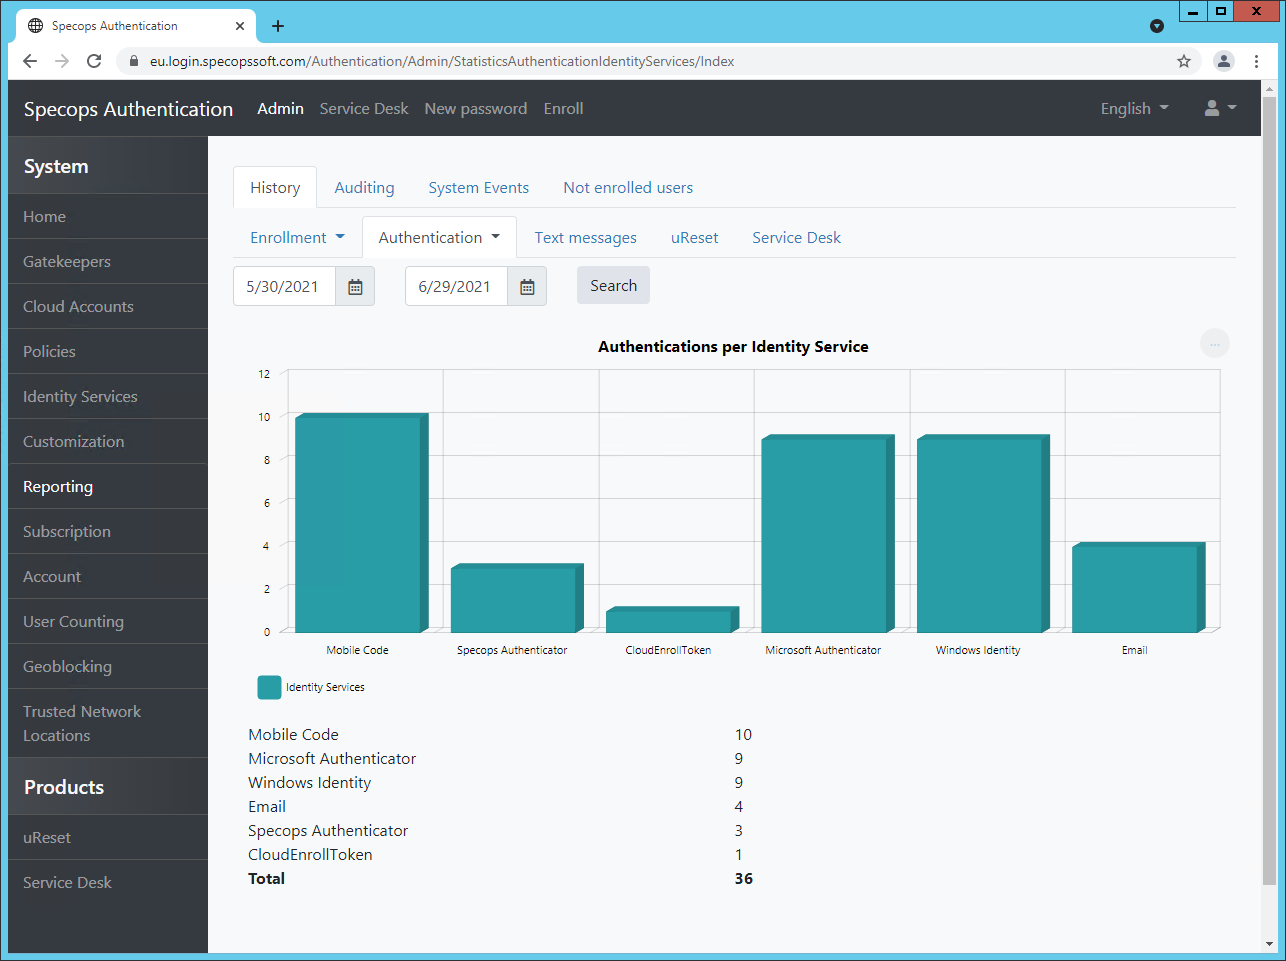Open Cloud Accounts in the sidebar
Viewport: 1286px width, 961px height.
(108, 307)
